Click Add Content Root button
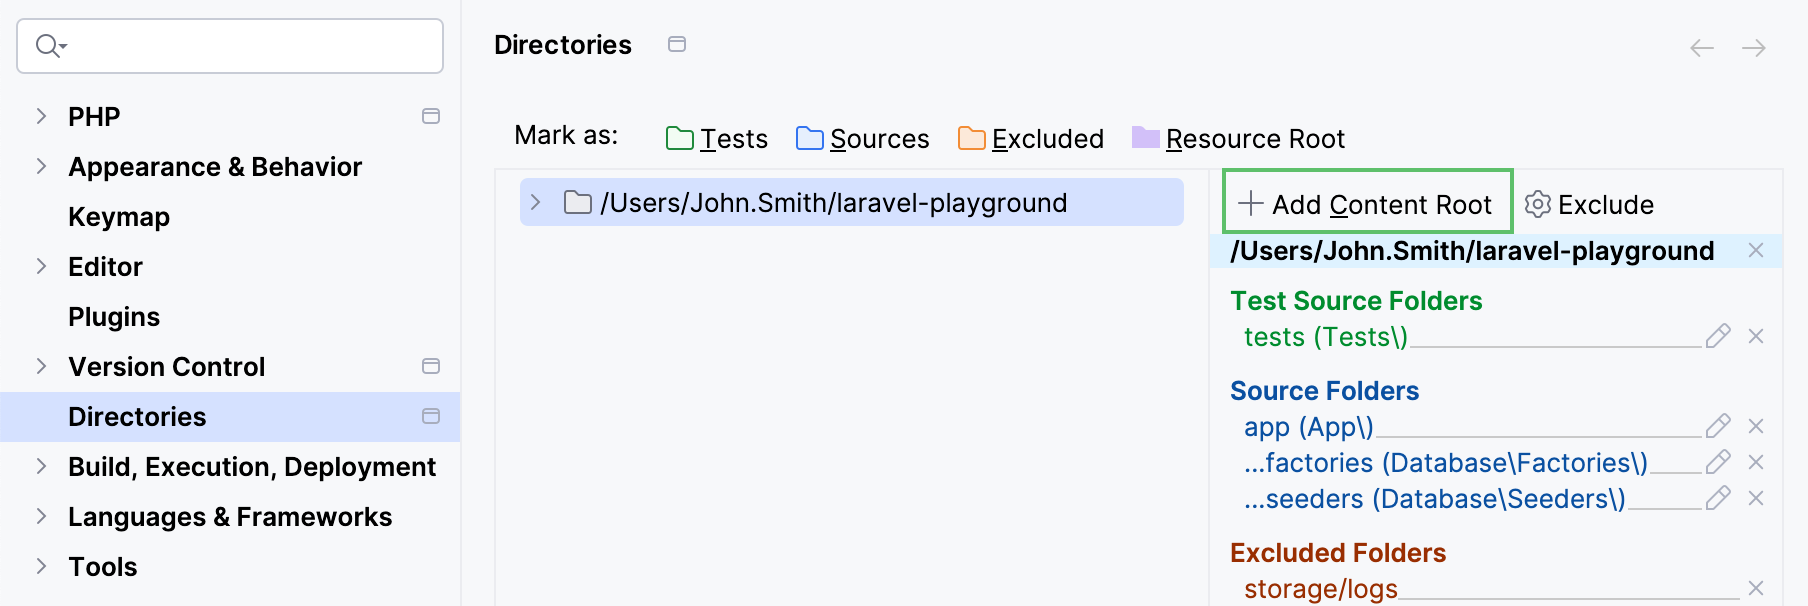The height and width of the screenshot is (606, 1808). tap(1366, 204)
